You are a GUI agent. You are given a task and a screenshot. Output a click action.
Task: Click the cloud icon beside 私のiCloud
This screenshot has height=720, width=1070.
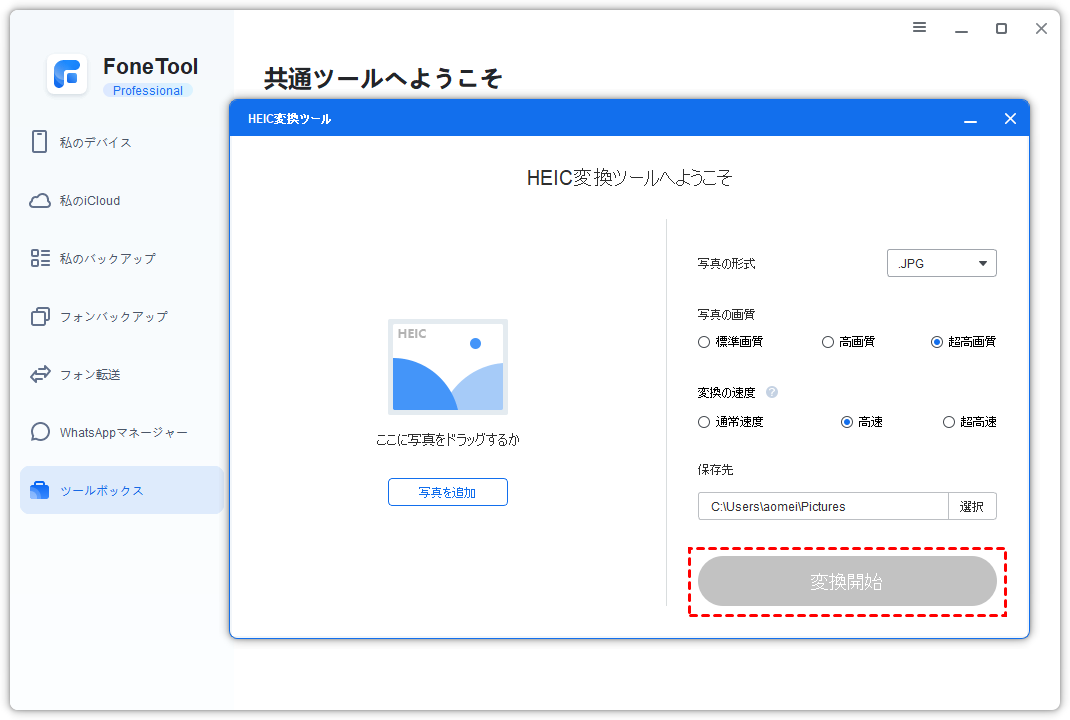pyautogui.click(x=40, y=201)
